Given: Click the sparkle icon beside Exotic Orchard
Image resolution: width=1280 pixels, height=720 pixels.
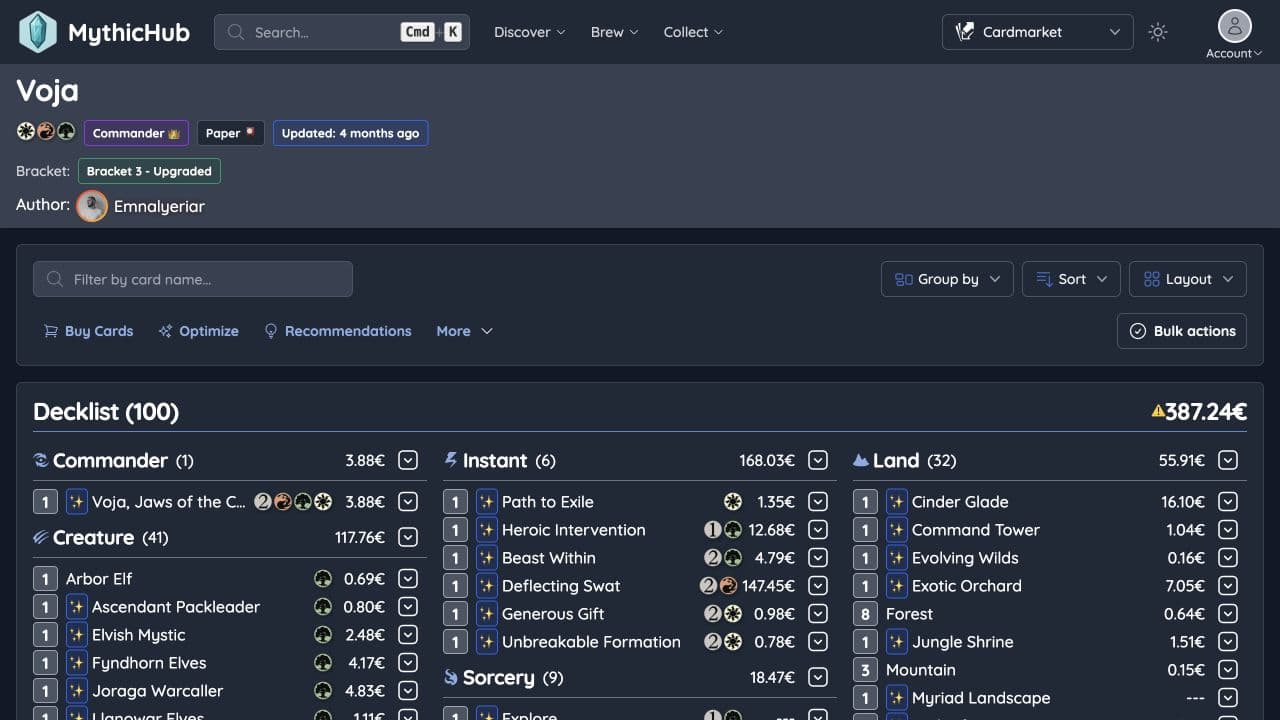Looking at the screenshot, I should pos(897,586).
